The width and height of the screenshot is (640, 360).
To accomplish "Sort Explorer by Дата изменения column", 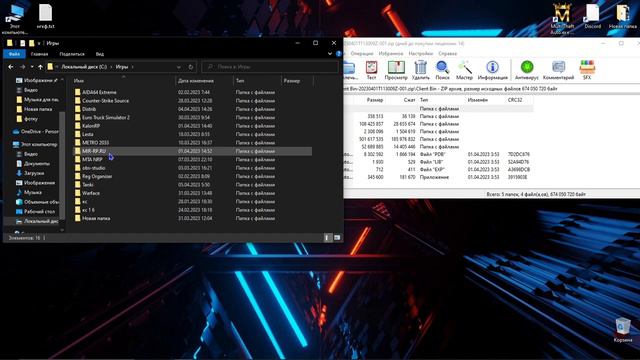I will click(204, 81).
